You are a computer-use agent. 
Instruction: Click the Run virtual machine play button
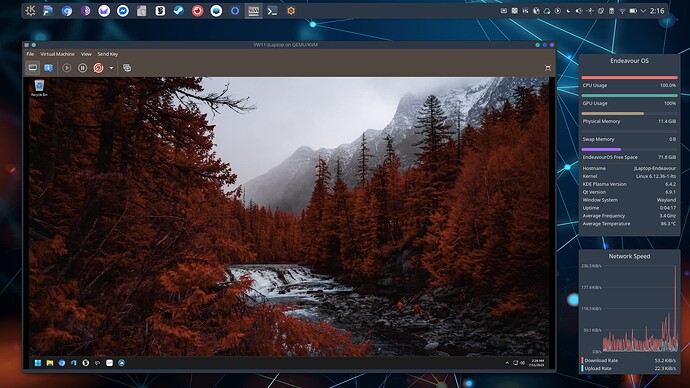coord(66,68)
